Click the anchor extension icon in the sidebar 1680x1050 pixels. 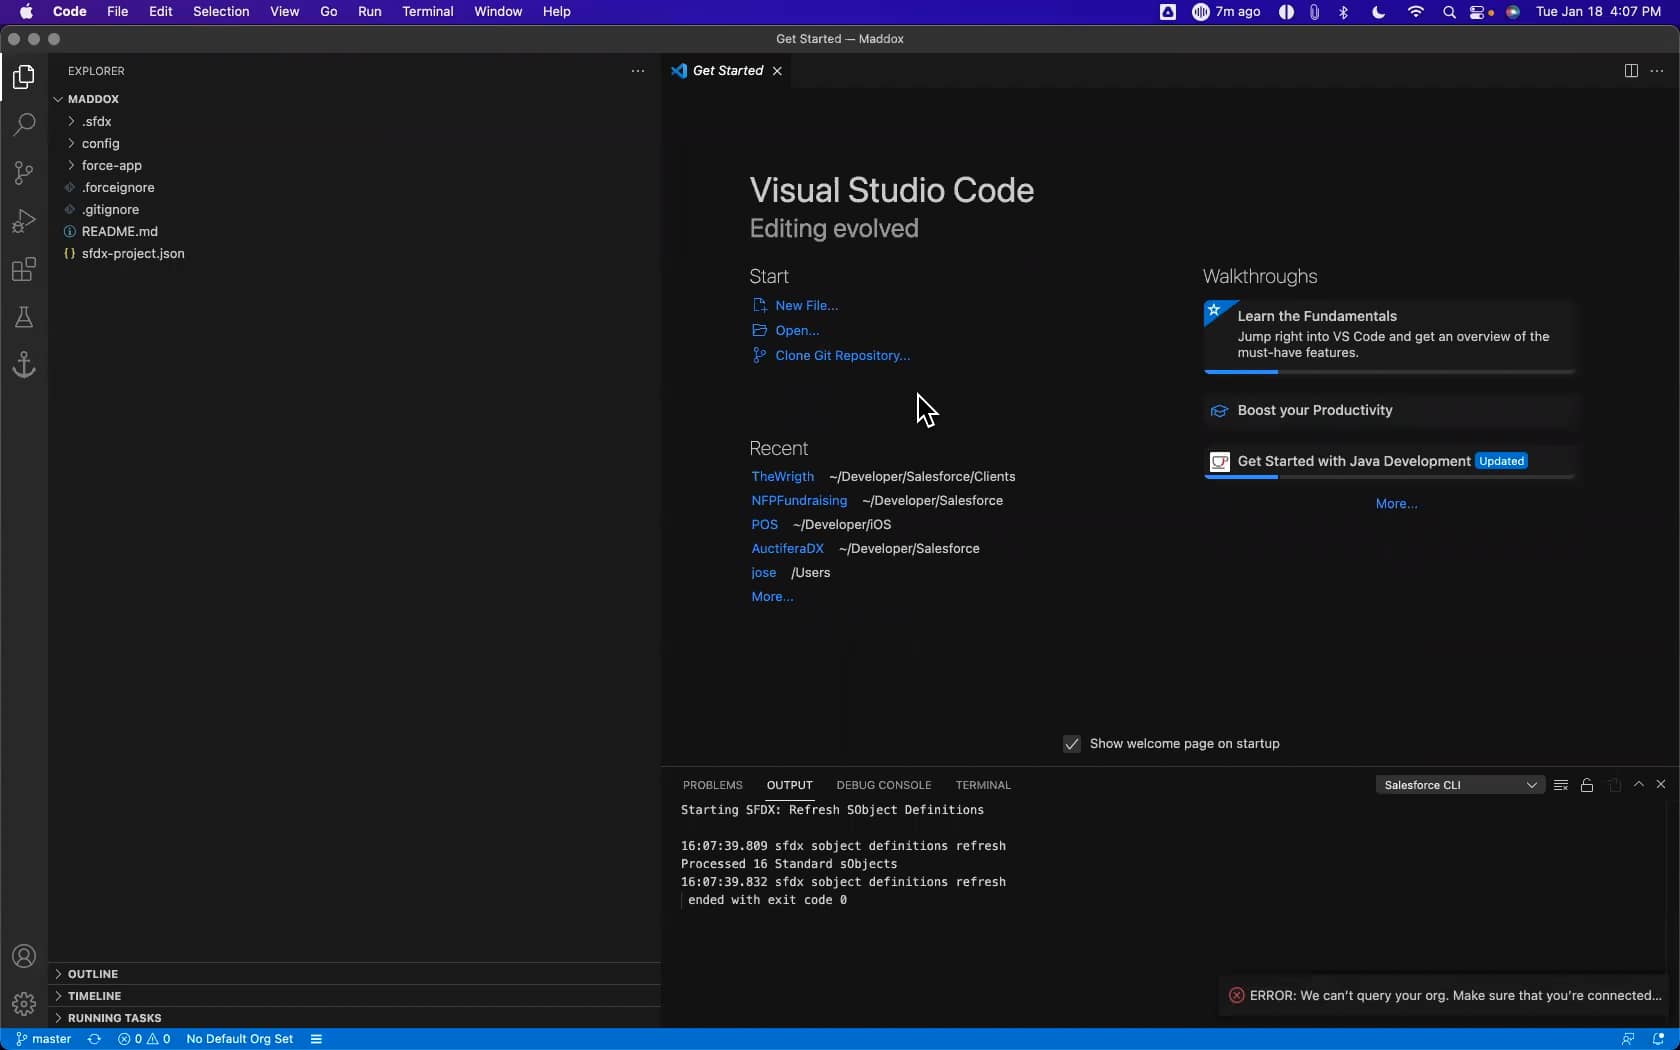pyautogui.click(x=23, y=365)
